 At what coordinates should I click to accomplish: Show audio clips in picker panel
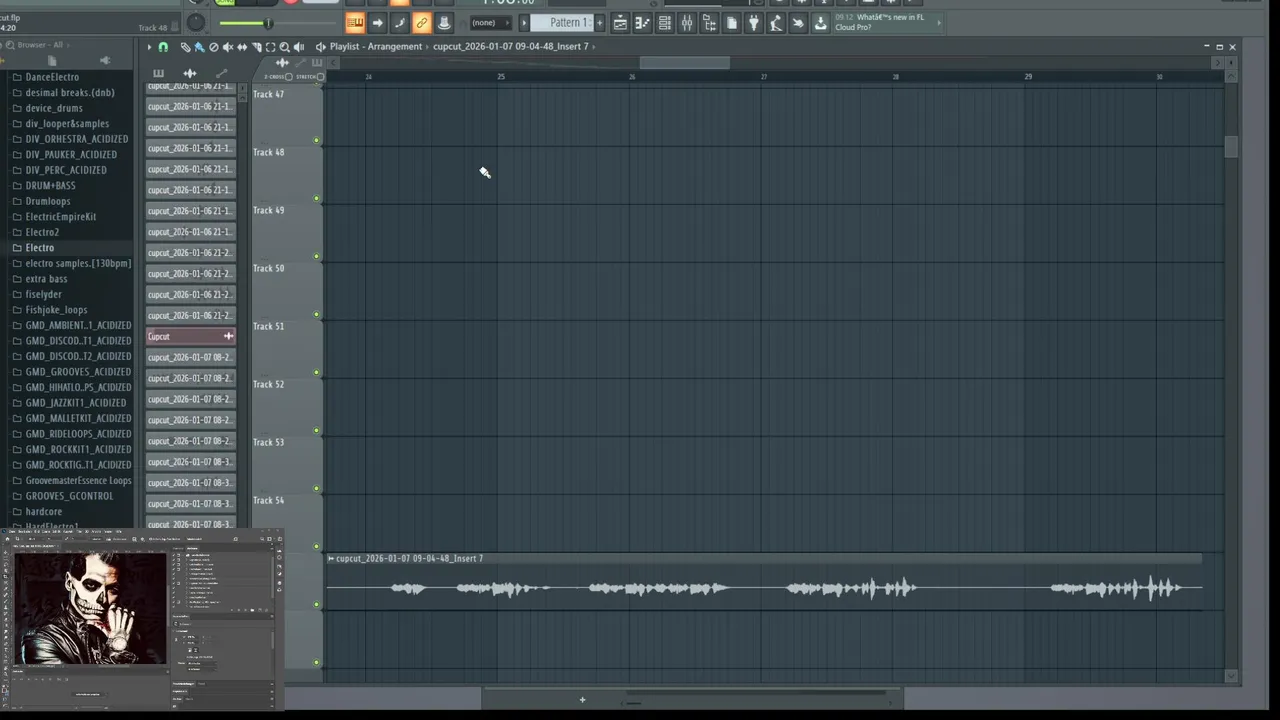(x=190, y=73)
